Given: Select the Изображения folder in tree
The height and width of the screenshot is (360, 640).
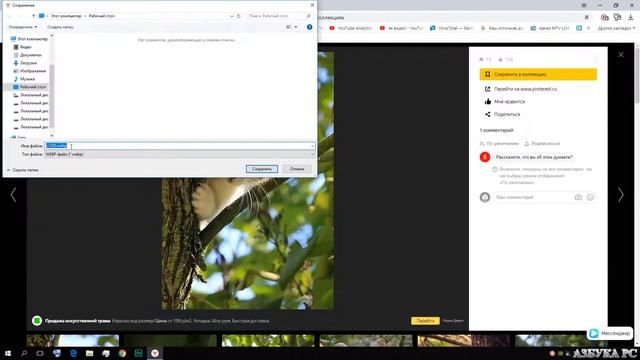Looking at the screenshot, I should (30, 71).
